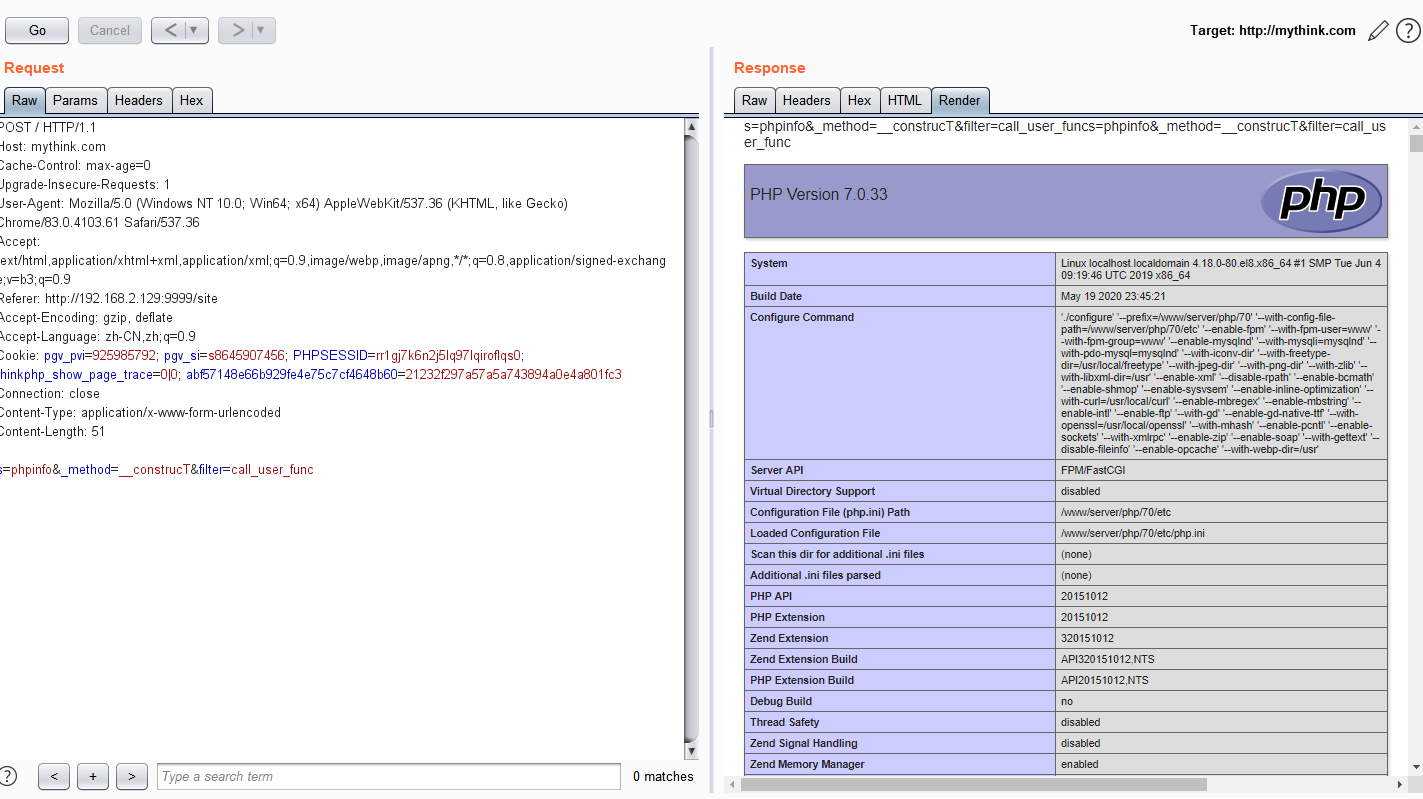This screenshot has width=1423, height=799.
Task: Select the Response Render tab
Action: [960, 100]
